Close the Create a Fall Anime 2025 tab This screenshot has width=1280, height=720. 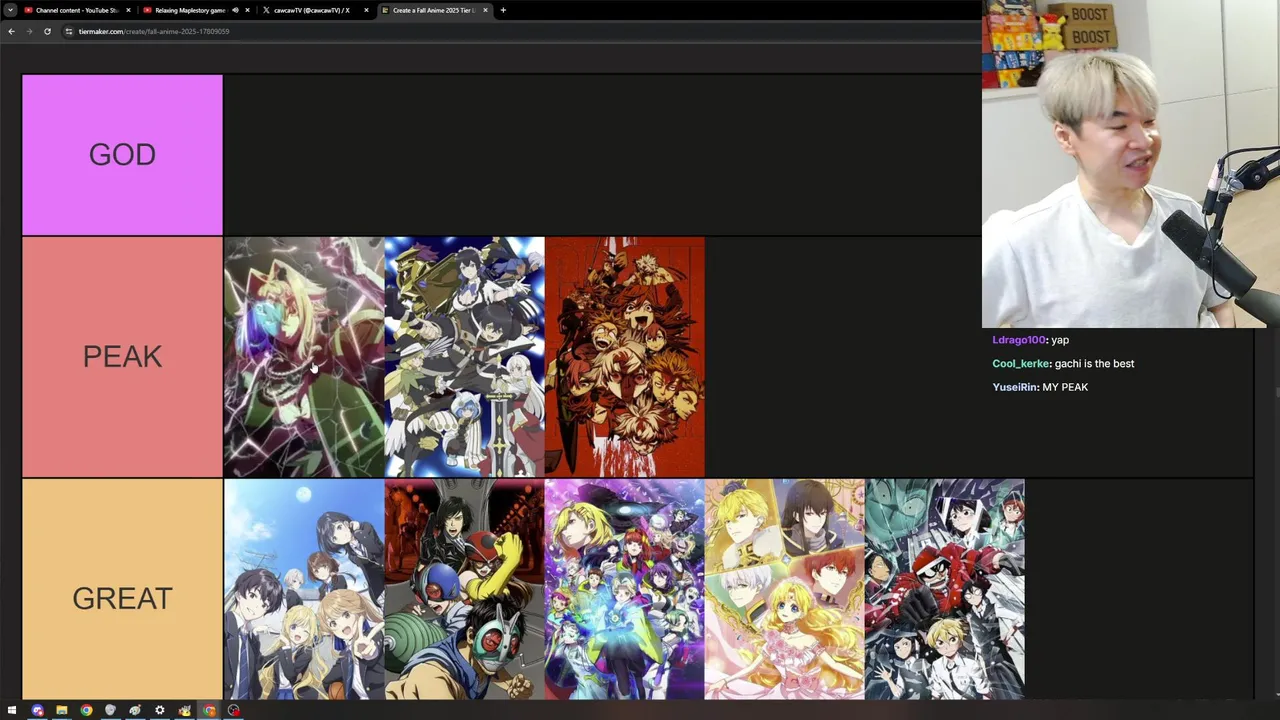[x=485, y=10]
